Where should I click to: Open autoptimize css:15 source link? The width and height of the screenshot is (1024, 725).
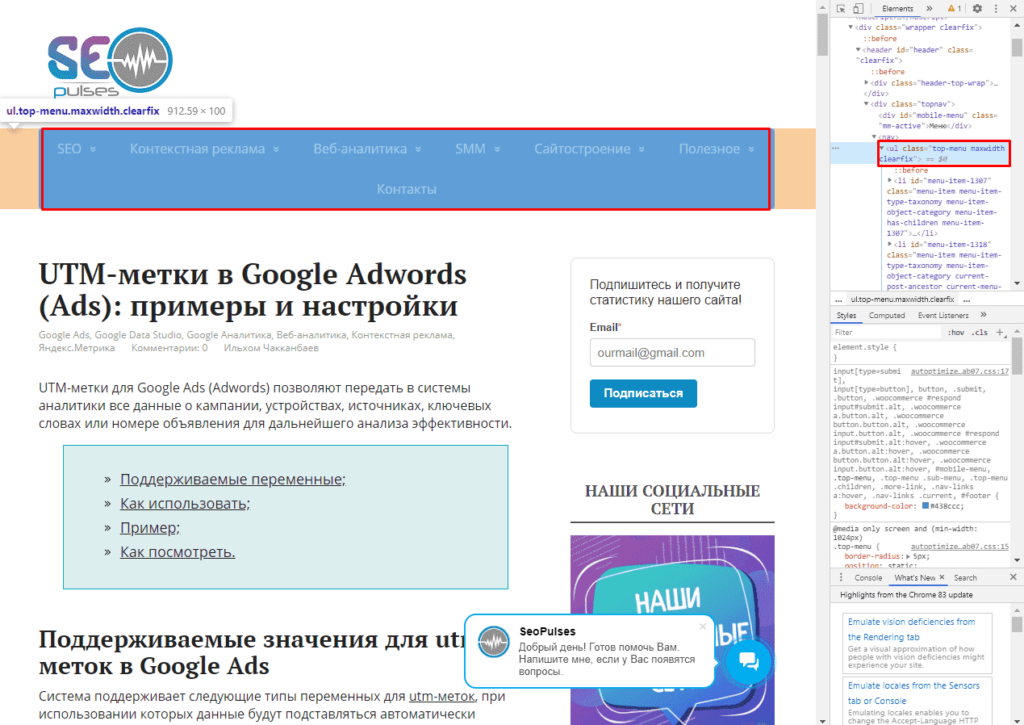[959, 546]
